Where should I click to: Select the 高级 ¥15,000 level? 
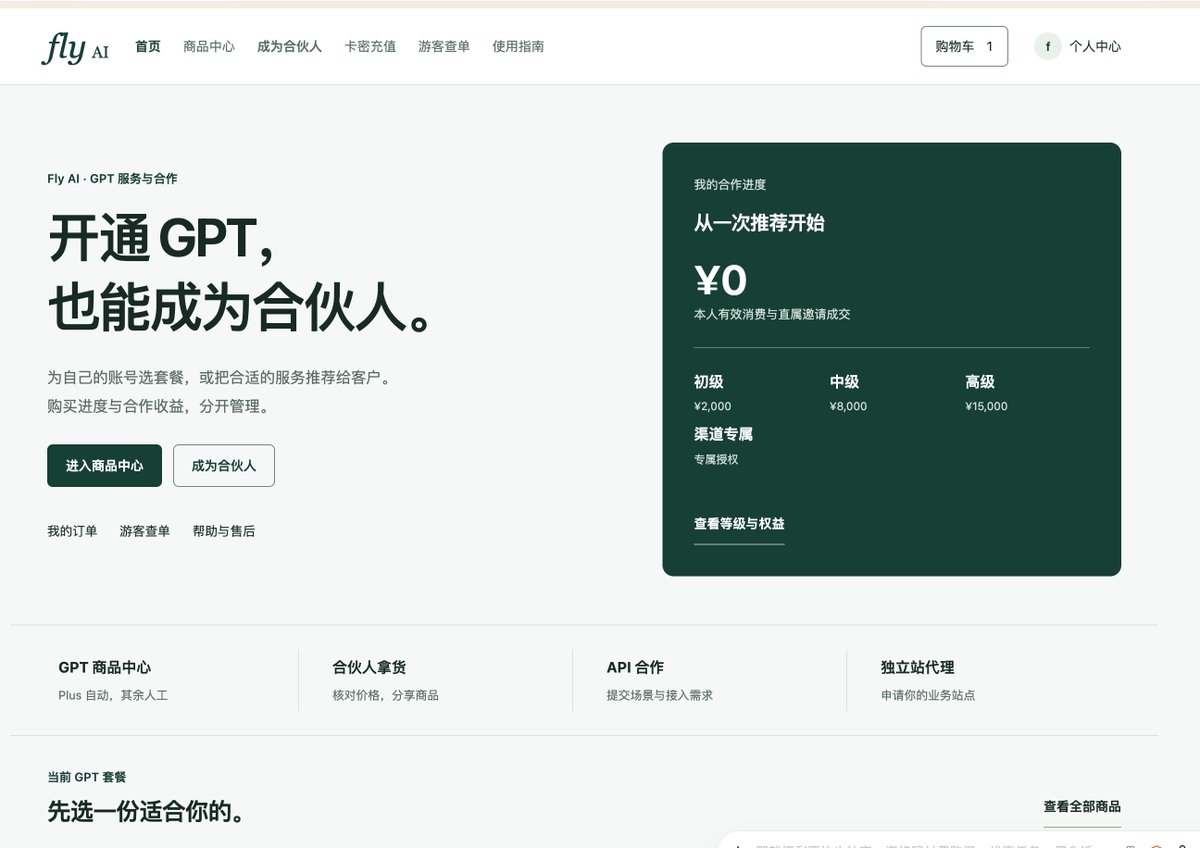[x=986, y=392]
